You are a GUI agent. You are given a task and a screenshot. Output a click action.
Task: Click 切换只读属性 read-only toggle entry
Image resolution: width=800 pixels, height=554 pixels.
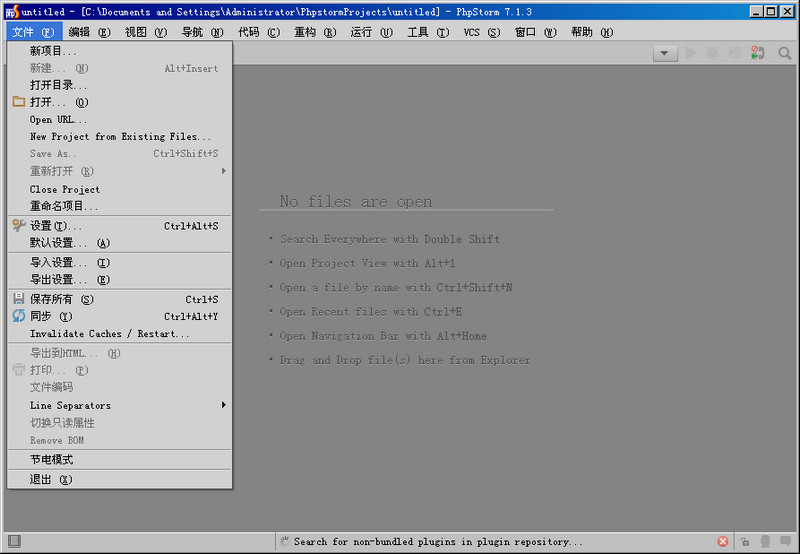click(x=120, y=423)
